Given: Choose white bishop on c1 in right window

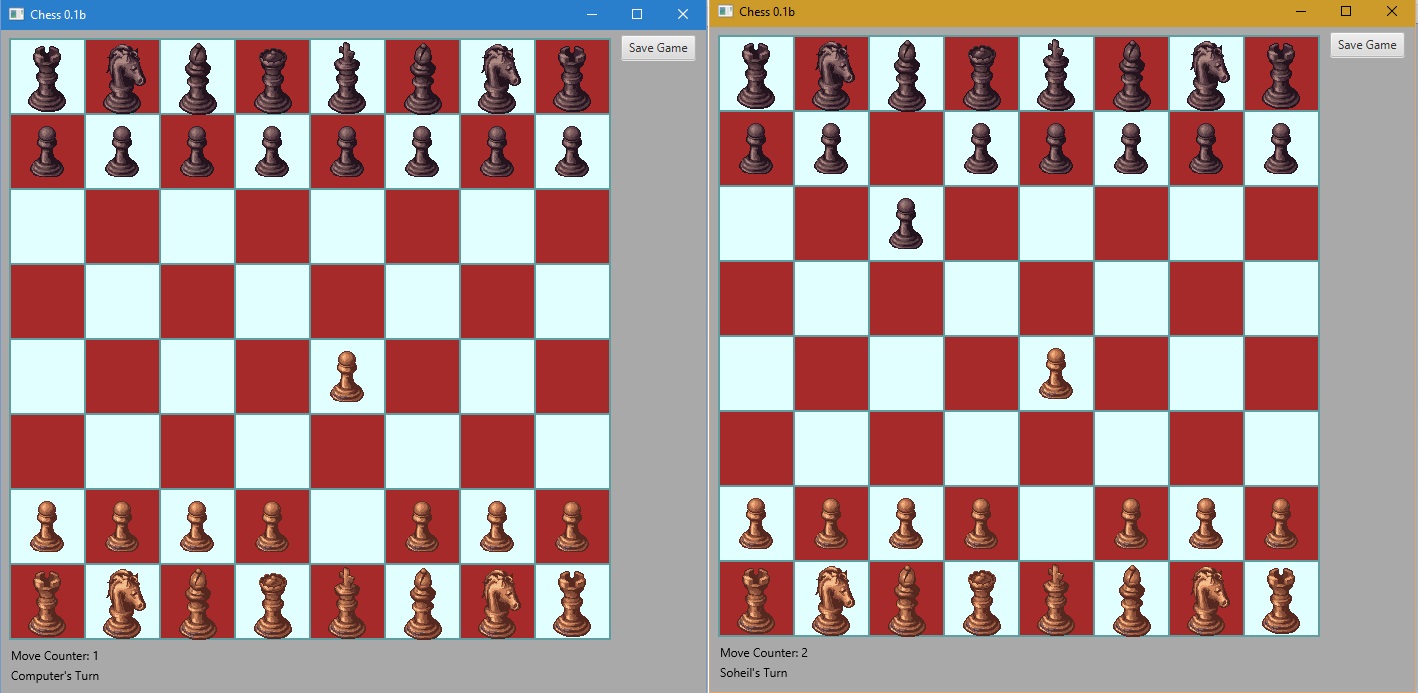Looking at the screenshot, I should [x=906, y=600].
